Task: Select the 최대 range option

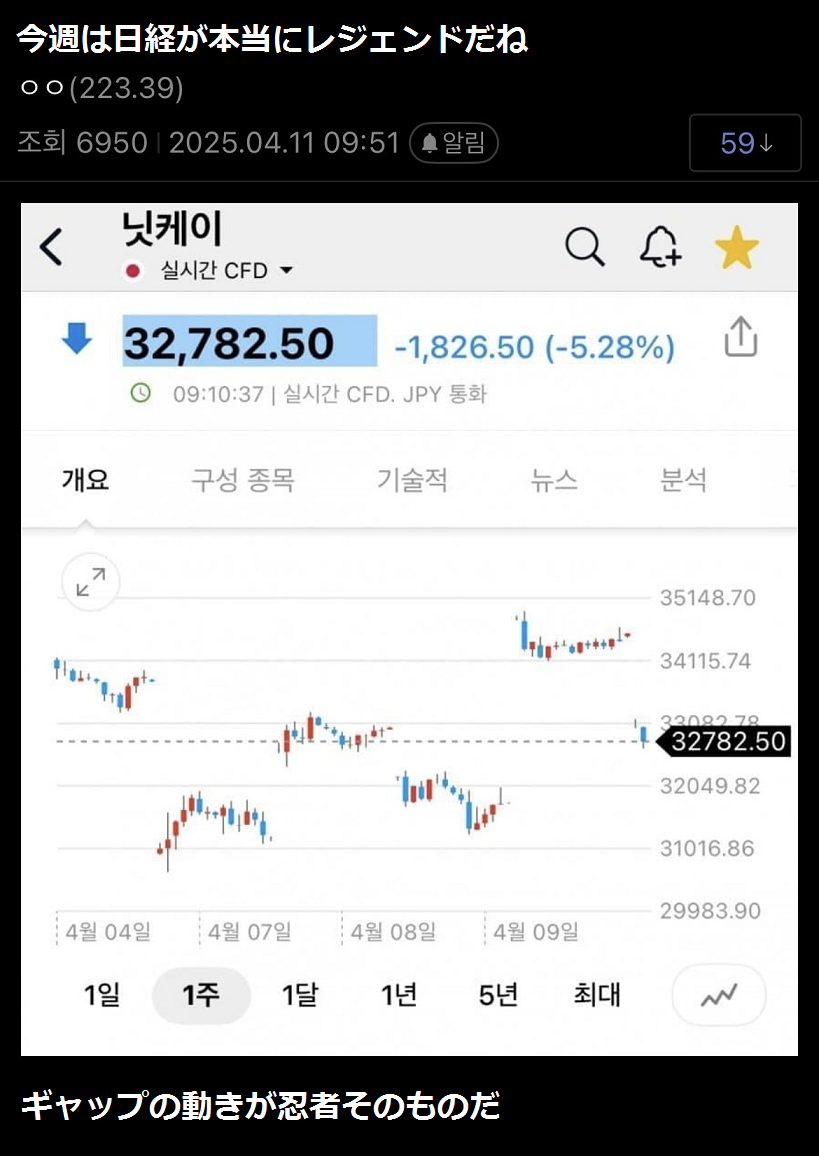Action: pos(597,995)
